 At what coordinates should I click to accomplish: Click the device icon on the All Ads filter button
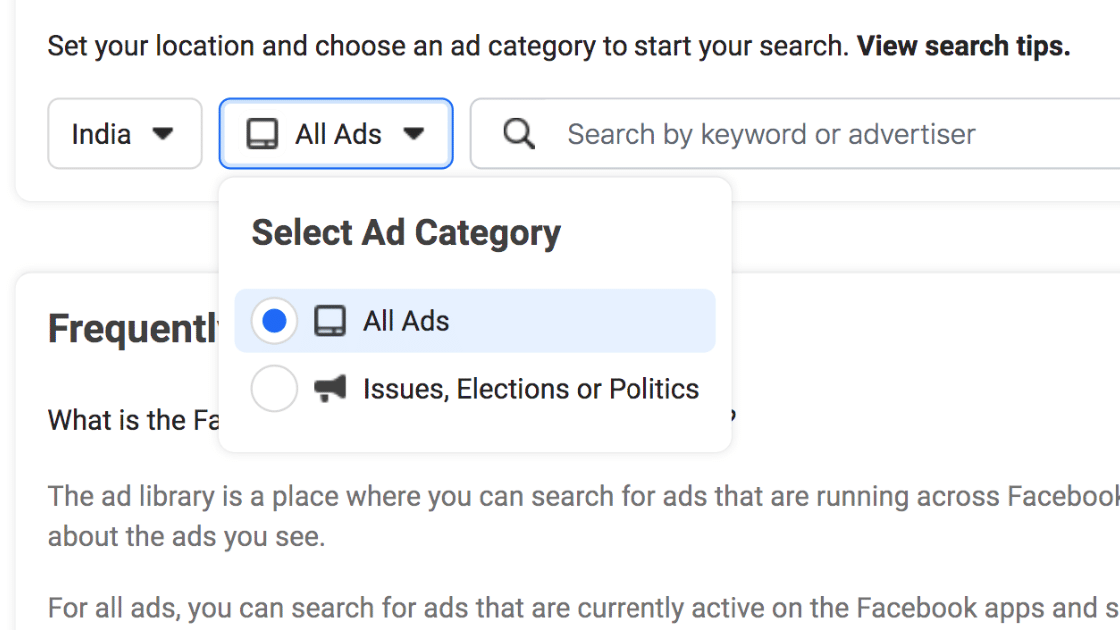[x=262, y=133]
